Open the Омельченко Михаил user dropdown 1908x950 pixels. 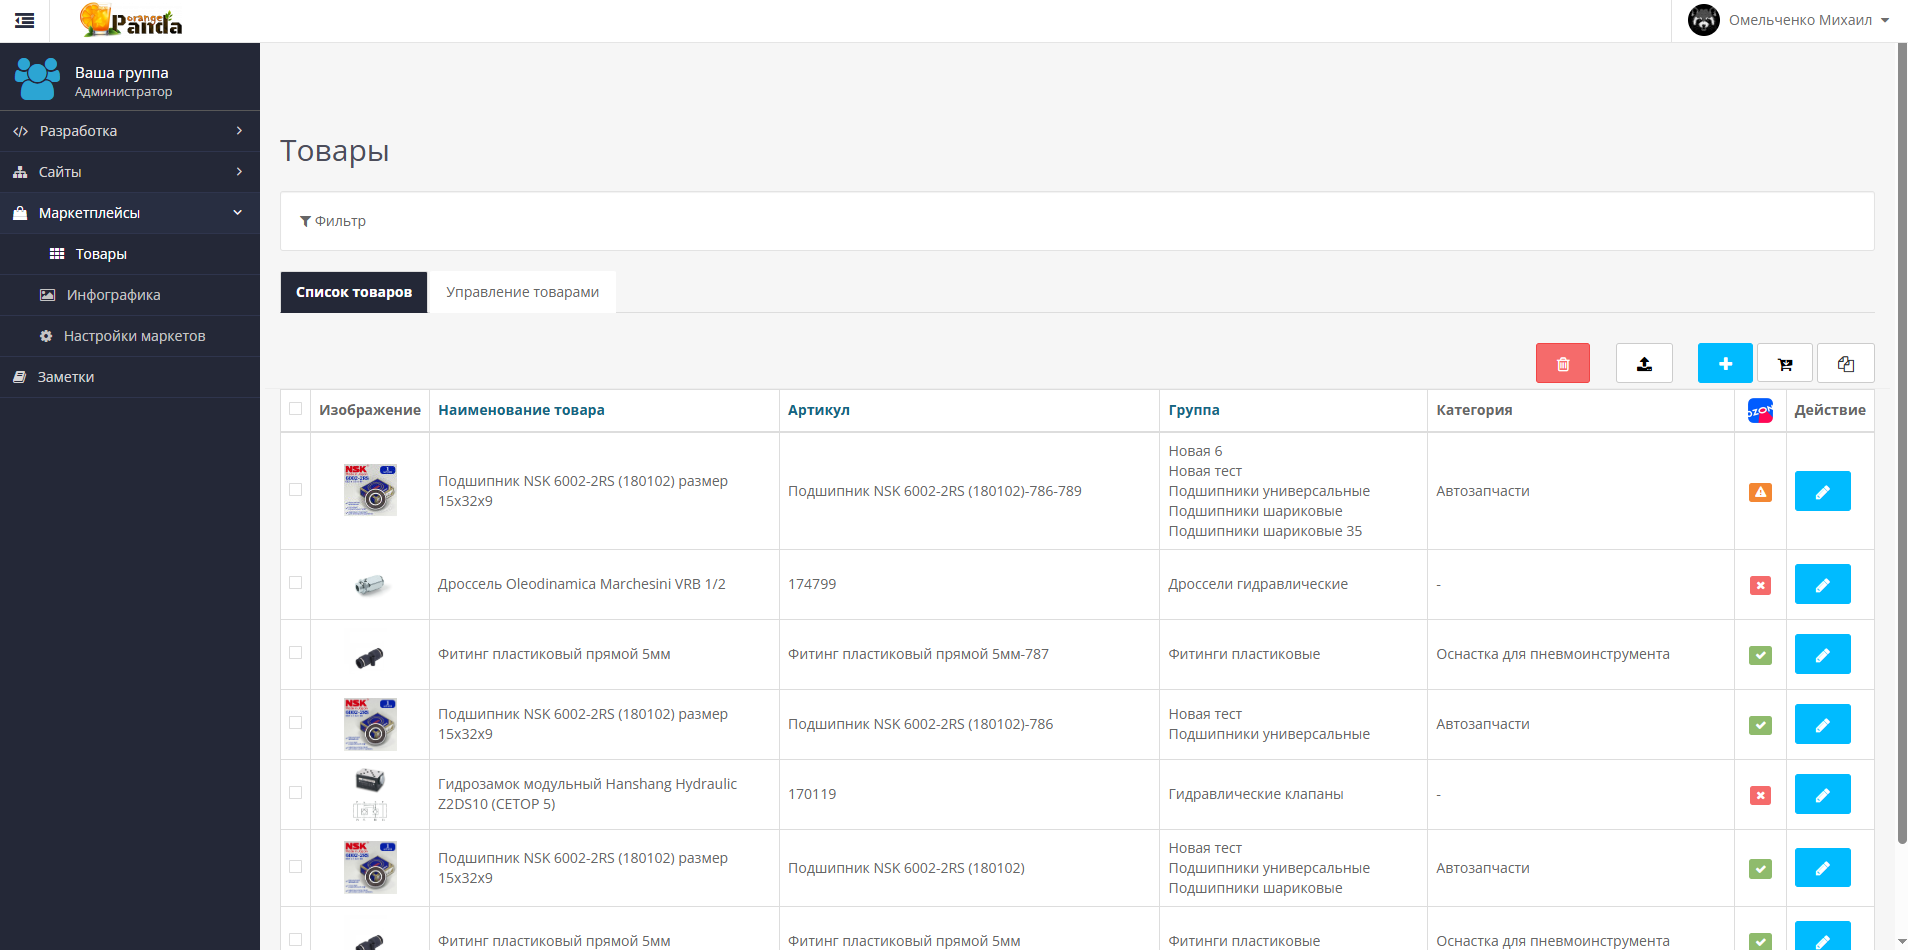[x=1789, y=20]
